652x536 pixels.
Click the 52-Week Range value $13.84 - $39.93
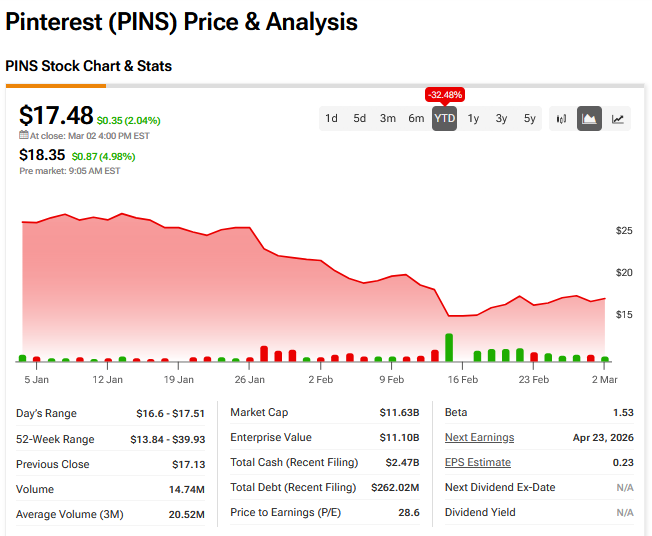(x=168, y=439)
